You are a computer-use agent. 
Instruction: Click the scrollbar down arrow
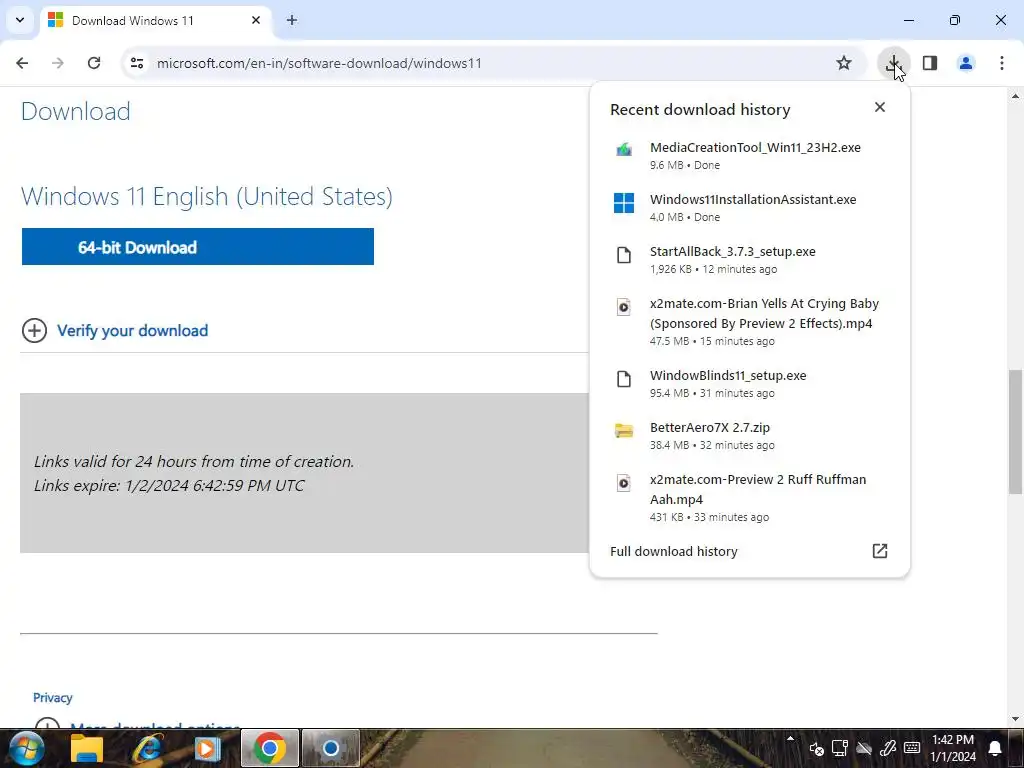[1015, 719]
